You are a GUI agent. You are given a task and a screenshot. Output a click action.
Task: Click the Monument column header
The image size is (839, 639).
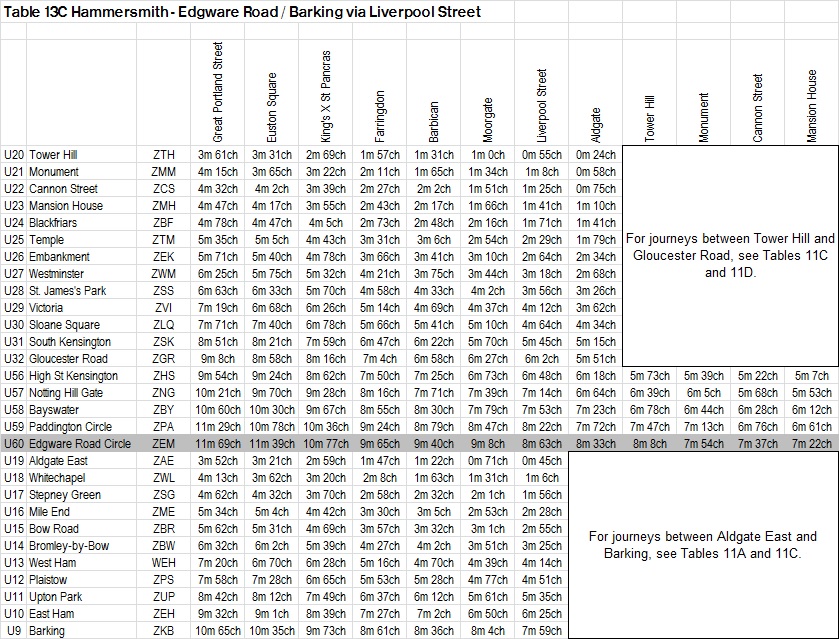[704, 118]
